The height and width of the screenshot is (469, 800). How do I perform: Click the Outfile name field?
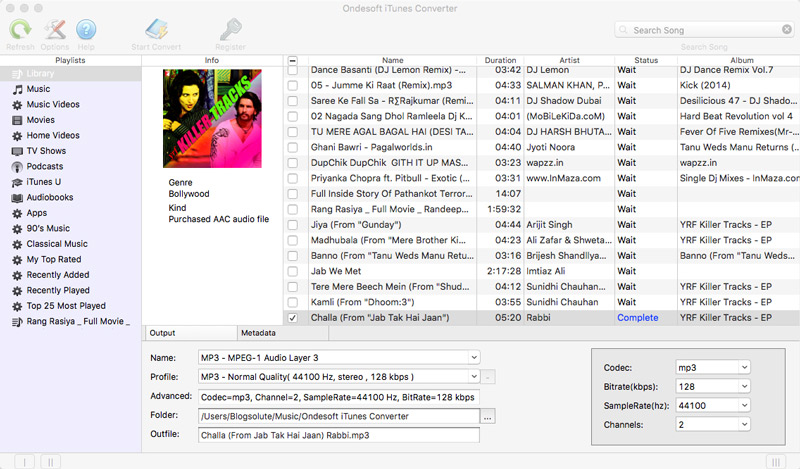point(339,435)
